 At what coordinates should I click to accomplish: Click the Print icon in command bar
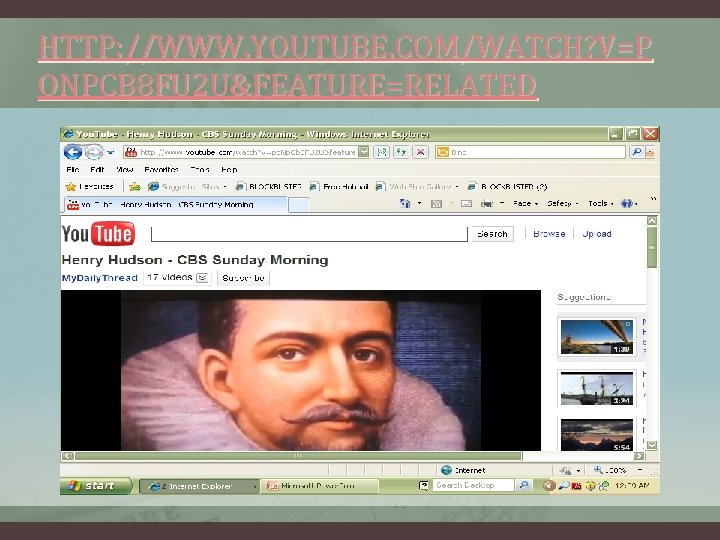pyautogui.click(x=487, y=203)
